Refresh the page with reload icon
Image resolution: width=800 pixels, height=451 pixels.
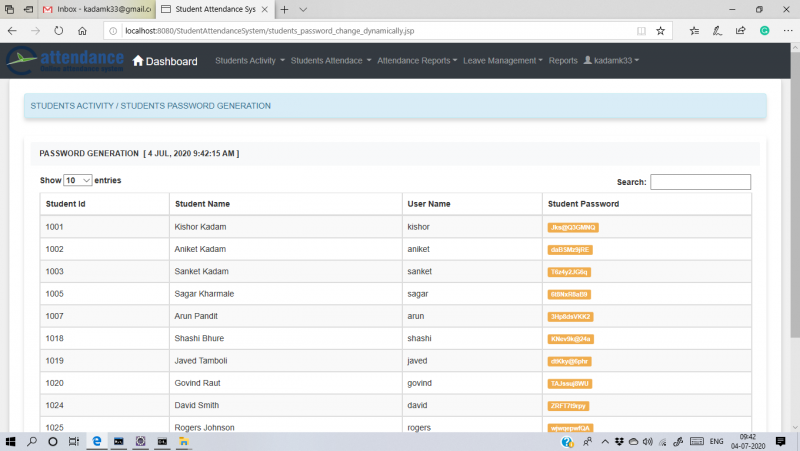[x=59, y=31]
